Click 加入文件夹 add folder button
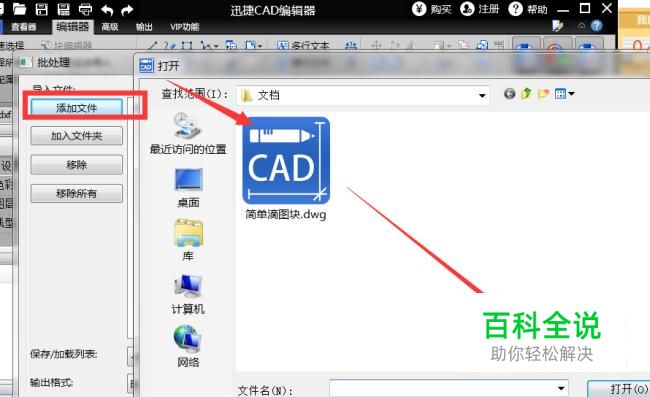Viewport: 650px width, 397px height. (x=77, y=136)
